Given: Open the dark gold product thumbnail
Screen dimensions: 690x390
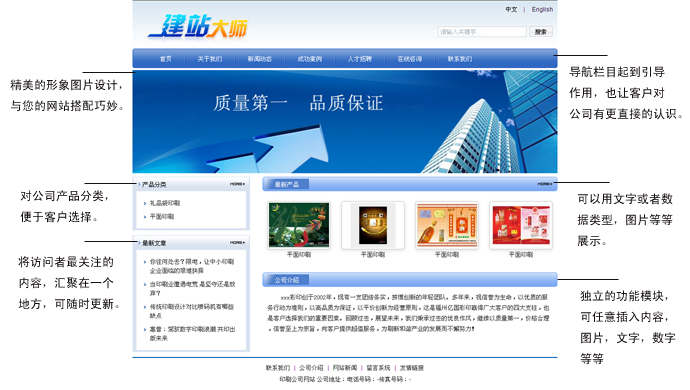Looking at the screenshot, I should [x=373, y=225].
